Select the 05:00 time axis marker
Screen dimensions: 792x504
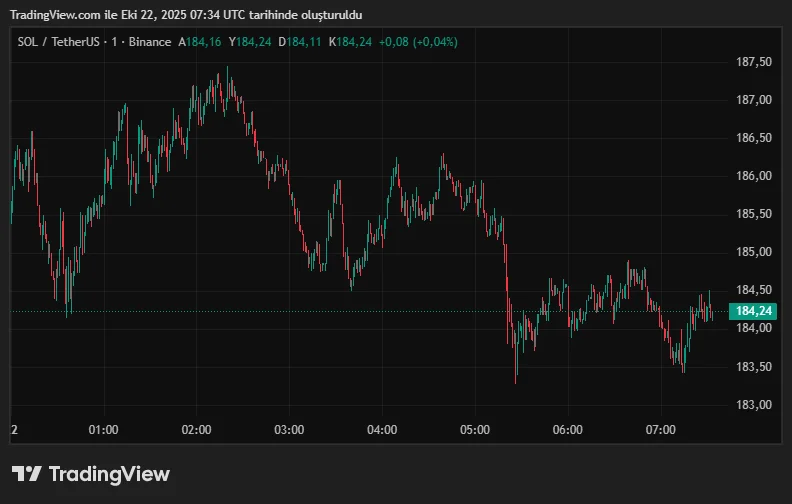[x=475, y=430]
